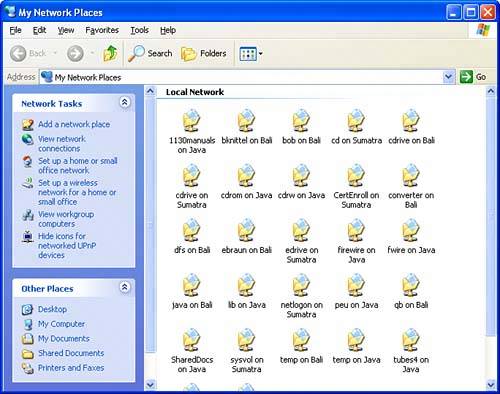Click the temp on Bali share icon

coord(301,341)
